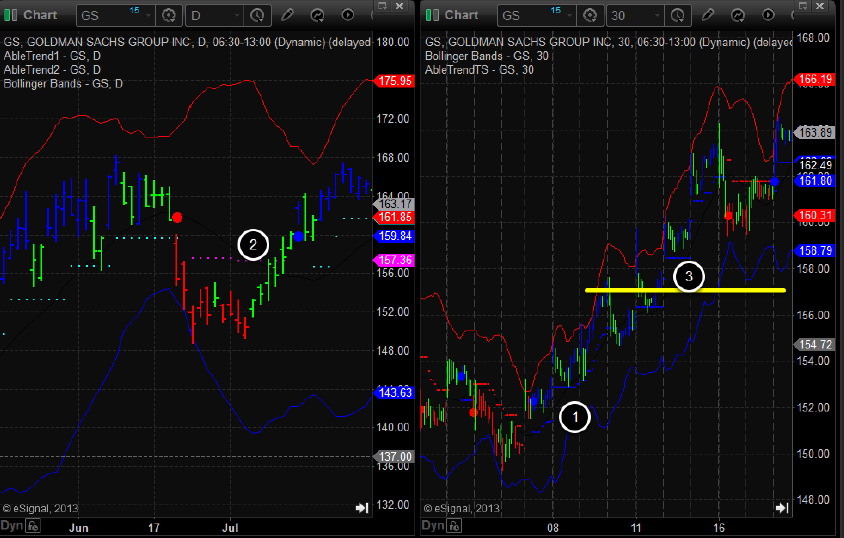Jump to latest bar in 30-minute chart
844x538 pixels.
[782, 508]
